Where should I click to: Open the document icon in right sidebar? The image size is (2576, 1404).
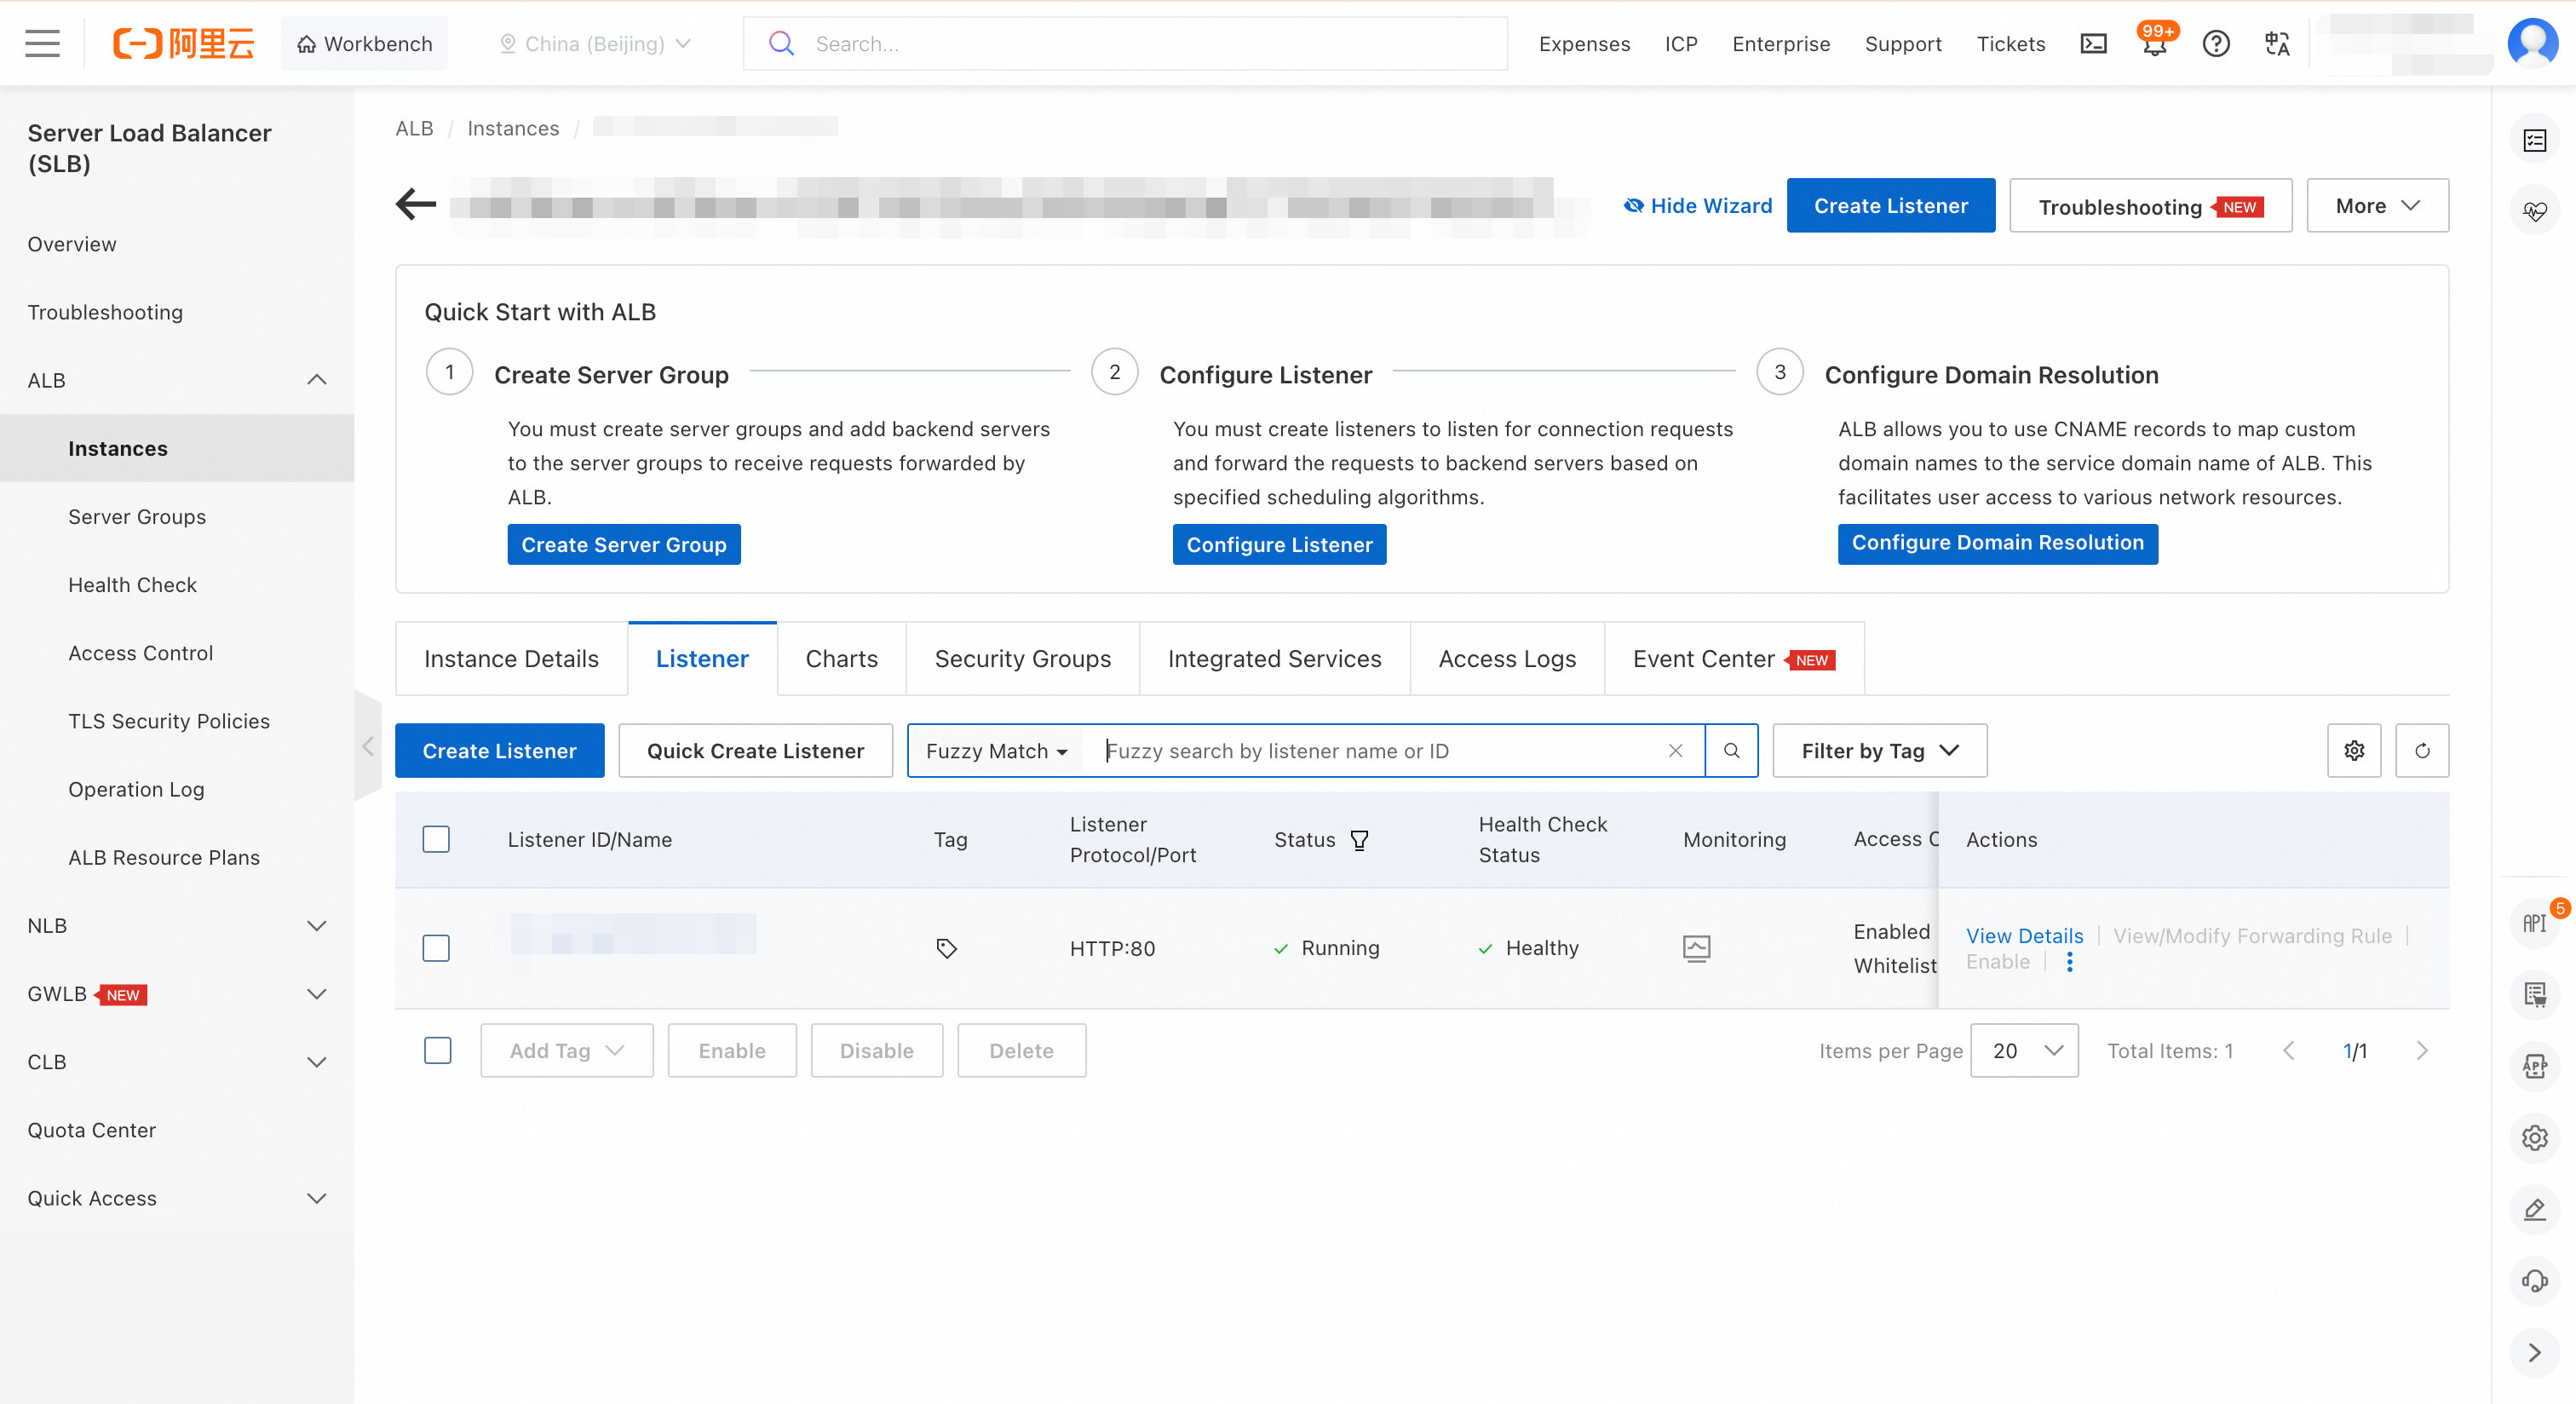tap(2534, 995)
